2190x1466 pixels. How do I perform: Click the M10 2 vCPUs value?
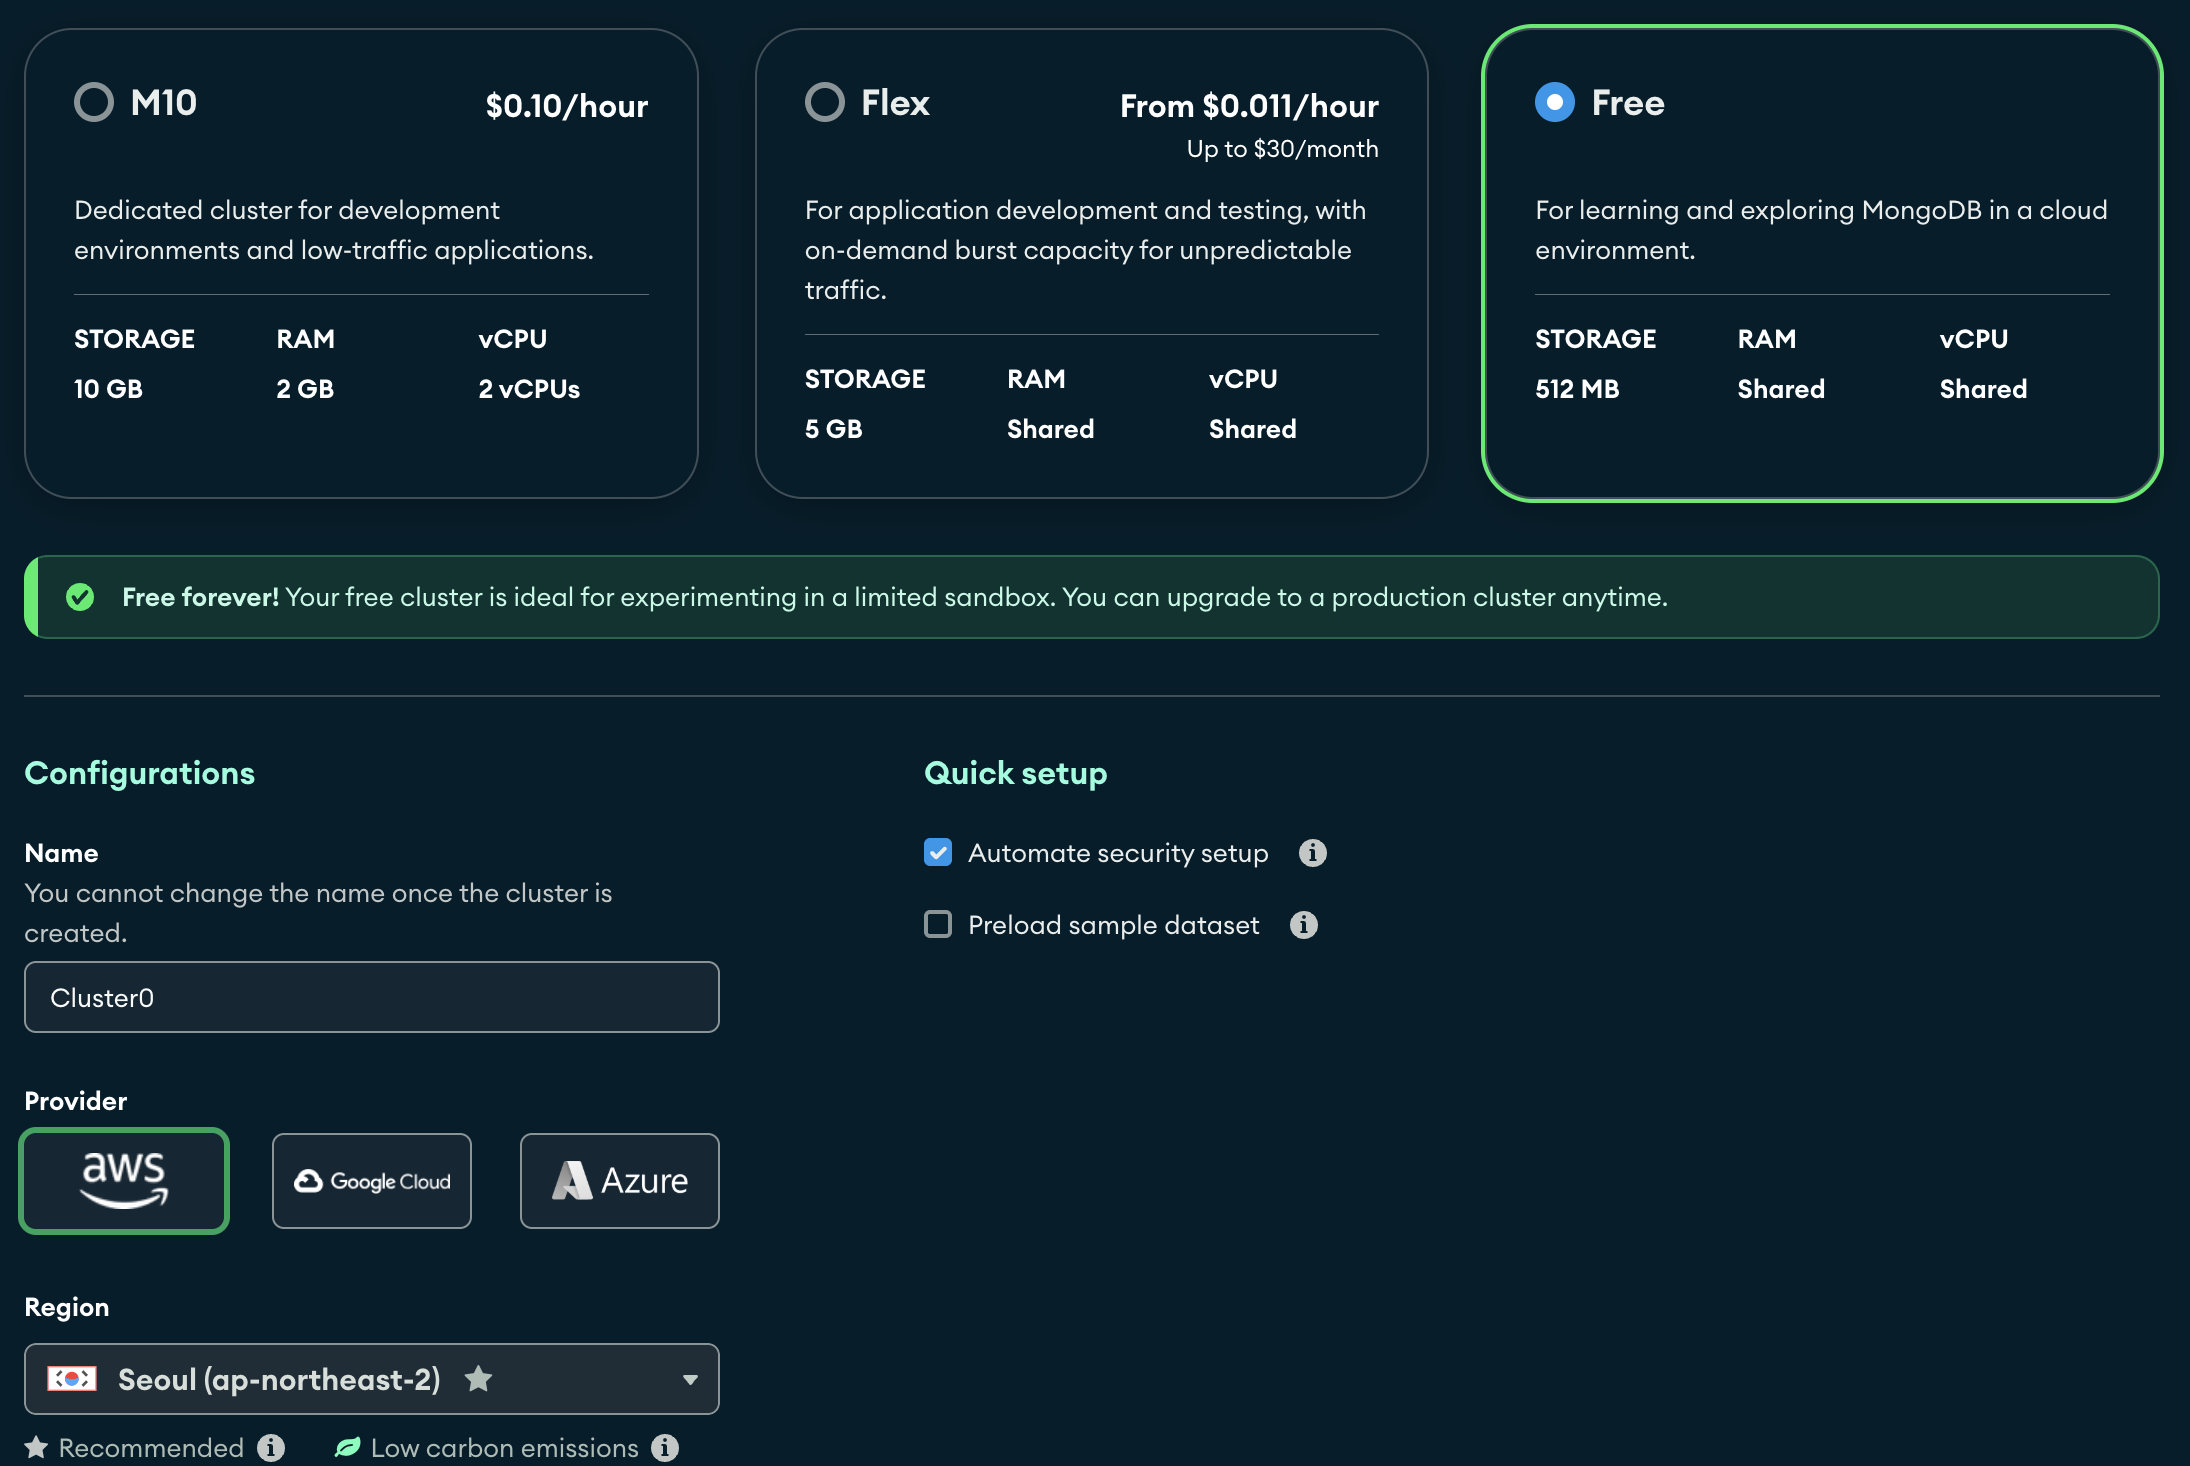(529, 389)
